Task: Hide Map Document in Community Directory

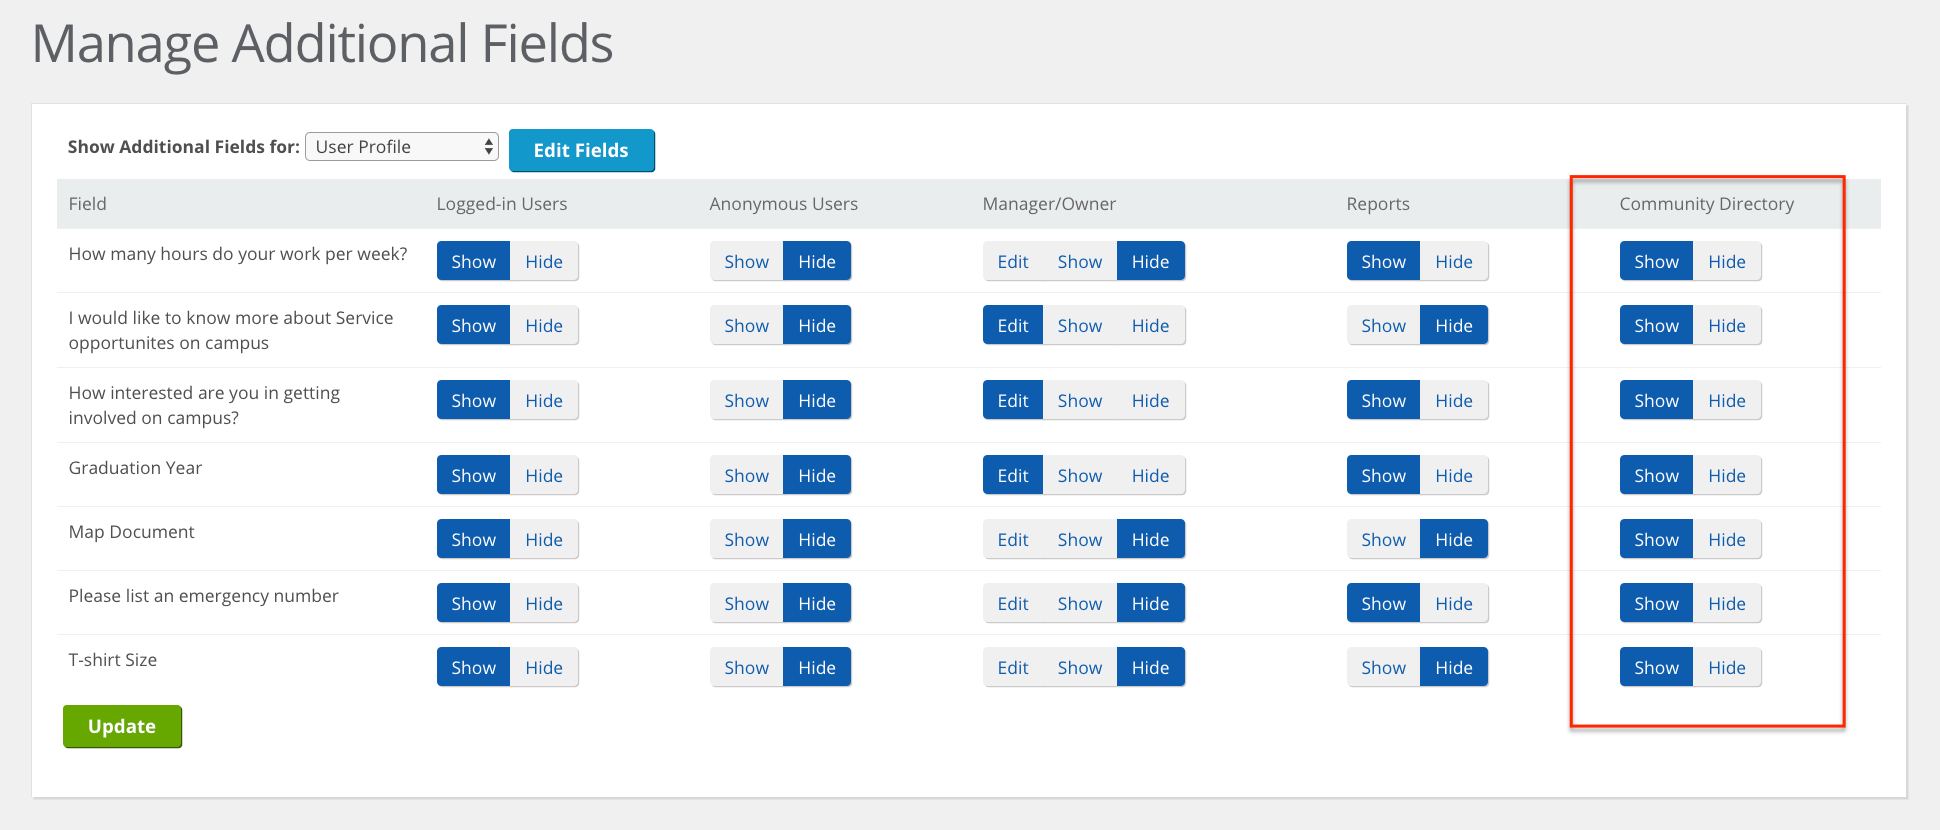Action: click(x=1727, y=539)
